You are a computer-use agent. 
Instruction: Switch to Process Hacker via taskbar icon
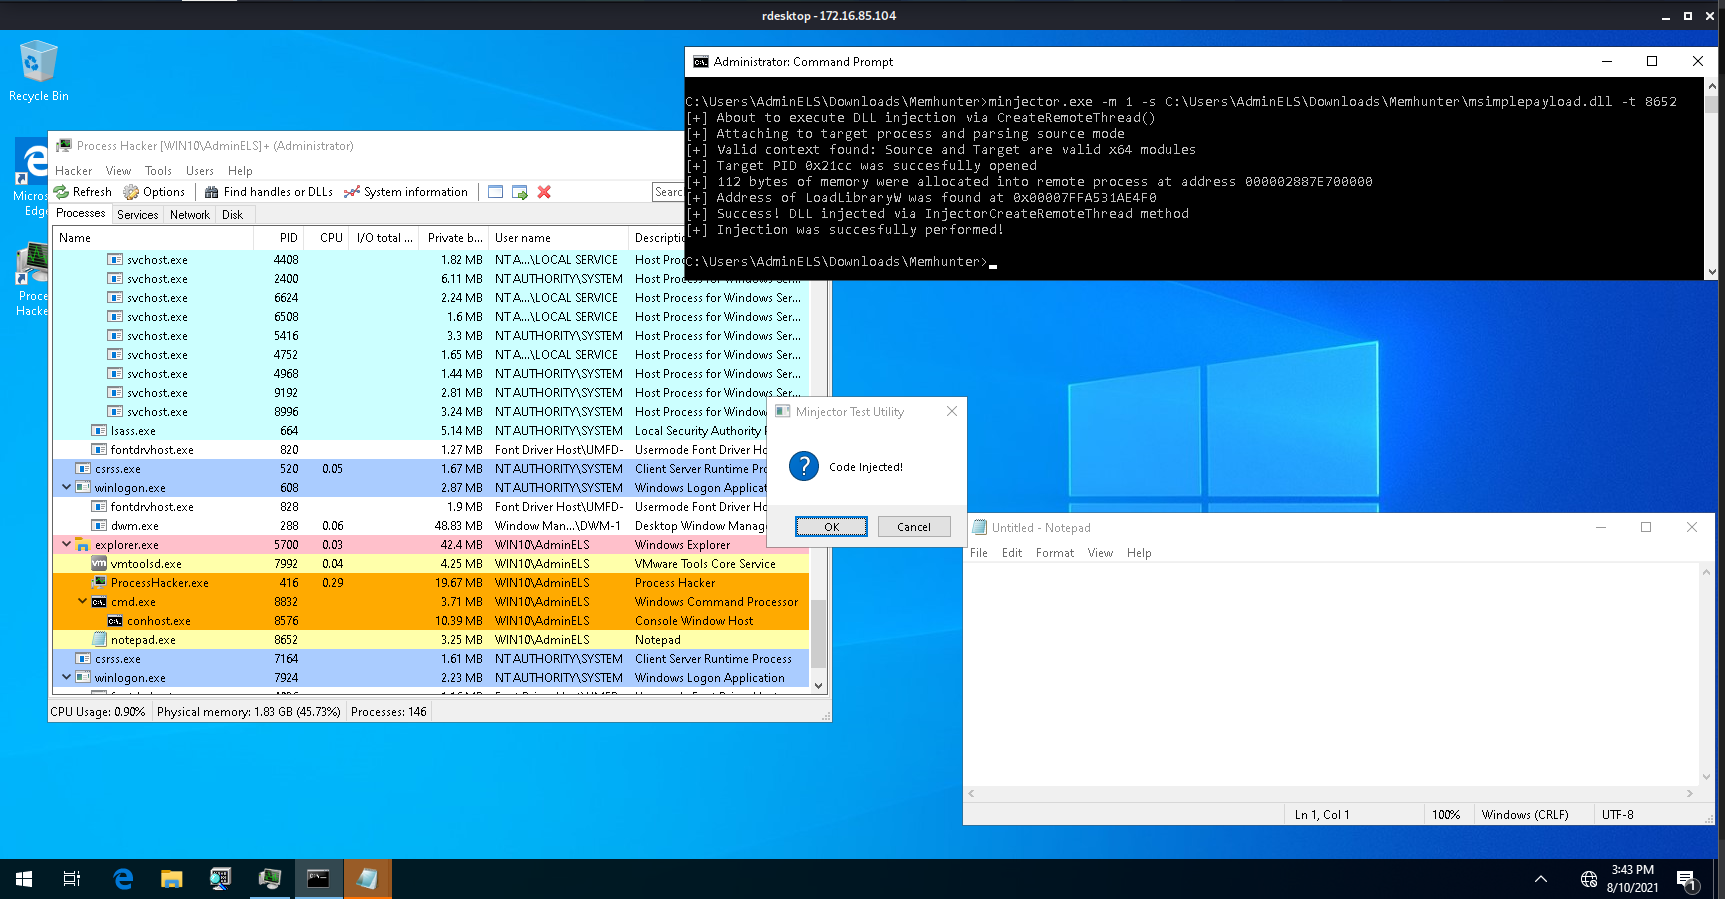269,879
